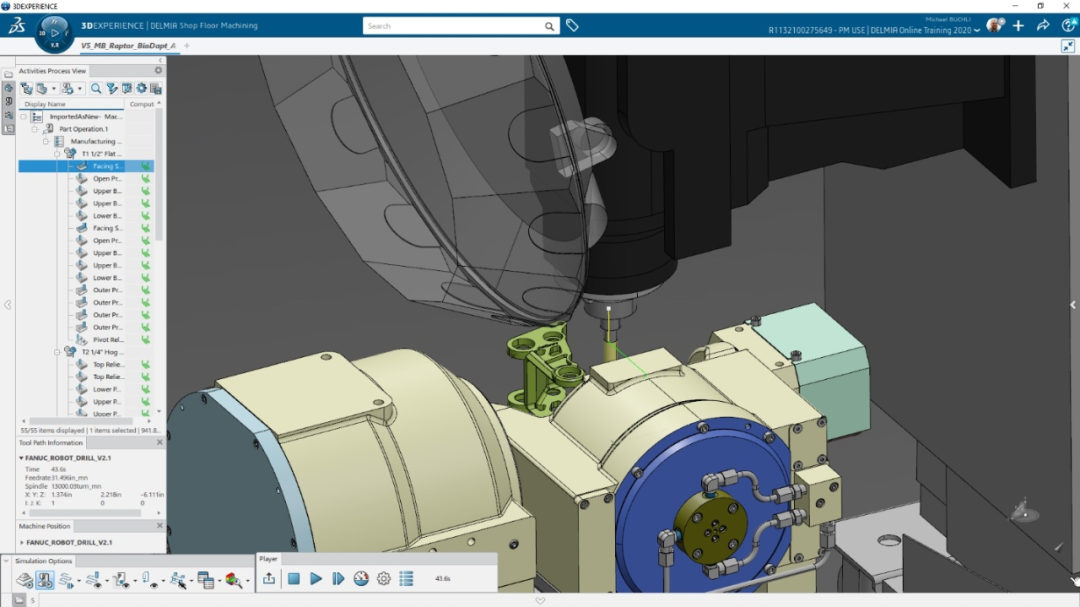Click the compass play button logo
Screen dimensions: 1080x607
coord(54,31)
